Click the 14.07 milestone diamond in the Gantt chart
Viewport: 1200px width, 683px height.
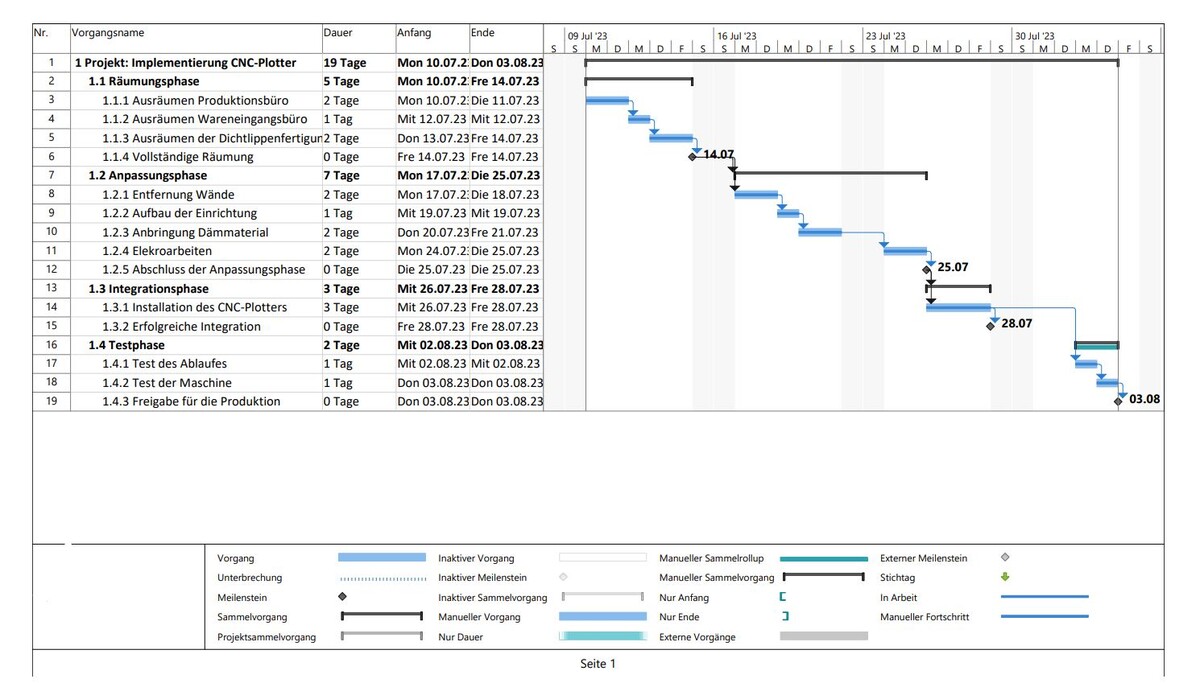click(x=692, y=157)
